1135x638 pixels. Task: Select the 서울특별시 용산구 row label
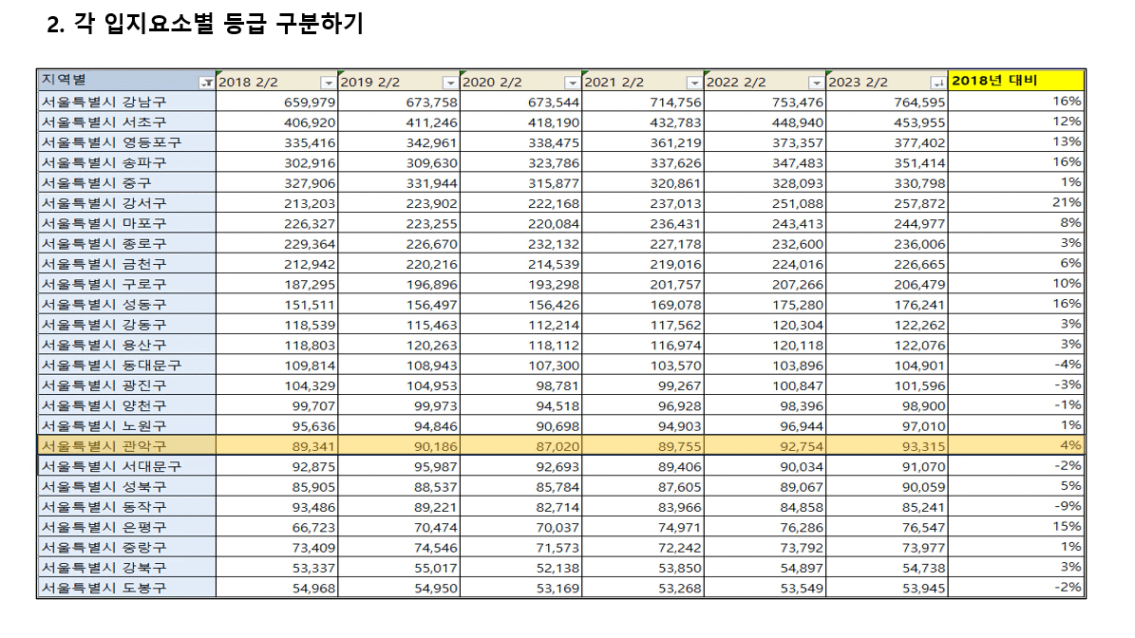coord(126,345)
